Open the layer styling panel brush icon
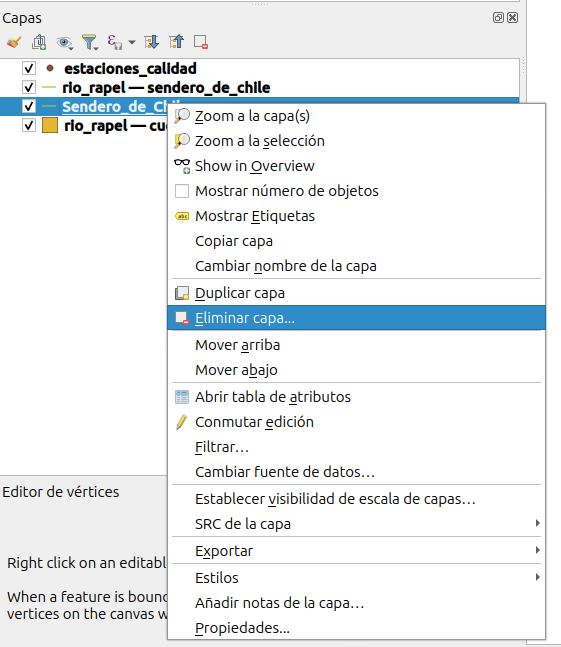561x647 pixels. (14, 42)
